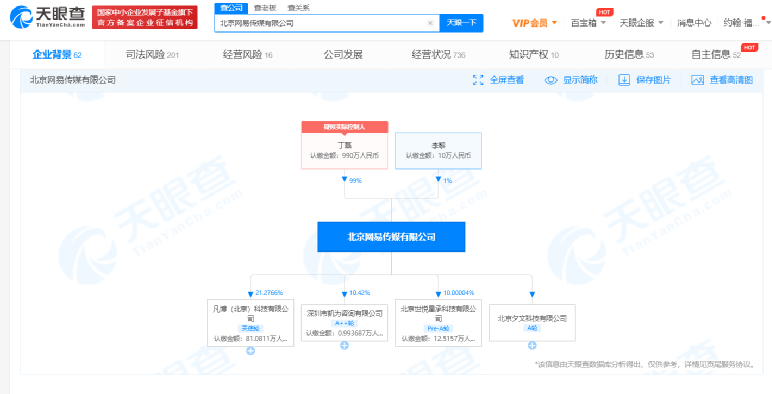Click the 21.2766% percentage label
The height and width of the screenshot is (394, 772).
[x=269, y=293]
